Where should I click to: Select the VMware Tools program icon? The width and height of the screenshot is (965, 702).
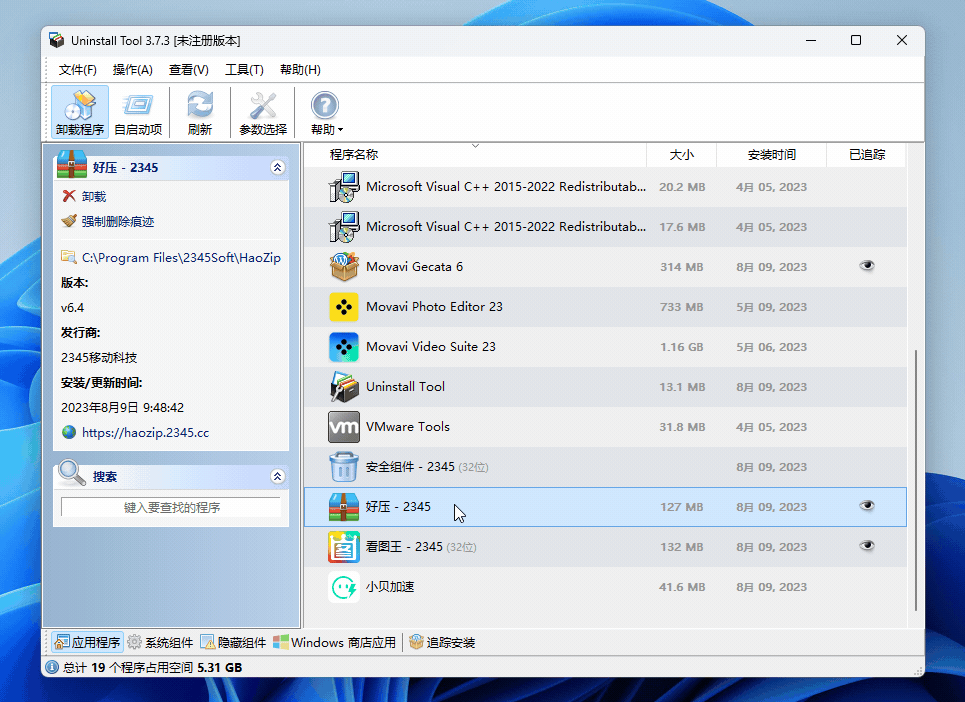343,426
